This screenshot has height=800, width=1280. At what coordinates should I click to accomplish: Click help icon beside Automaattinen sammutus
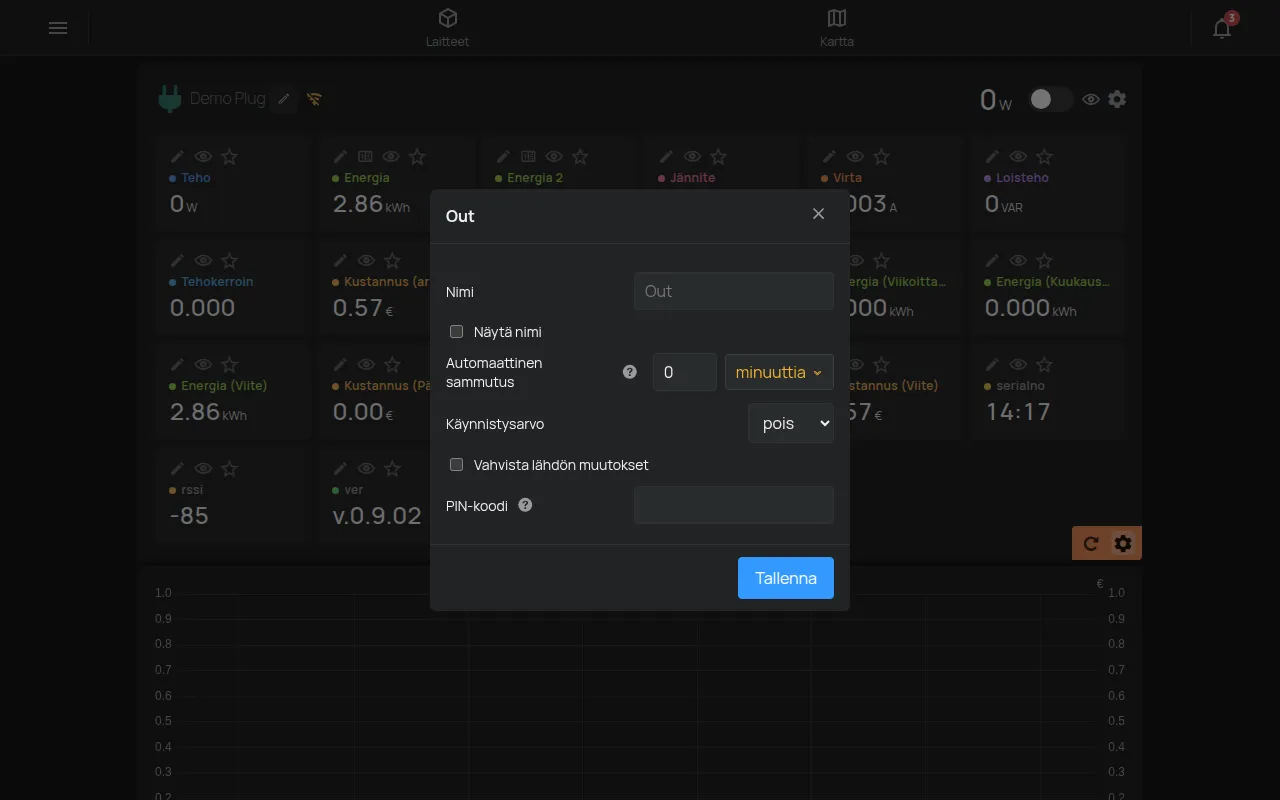point(629,372)
